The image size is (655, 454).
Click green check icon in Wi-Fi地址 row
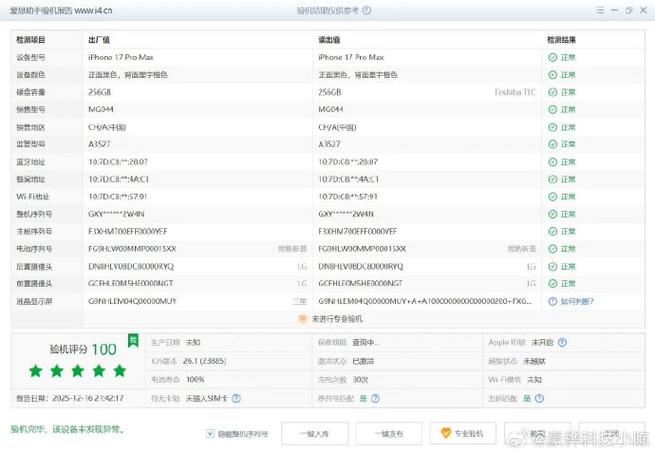pos(553,197)
